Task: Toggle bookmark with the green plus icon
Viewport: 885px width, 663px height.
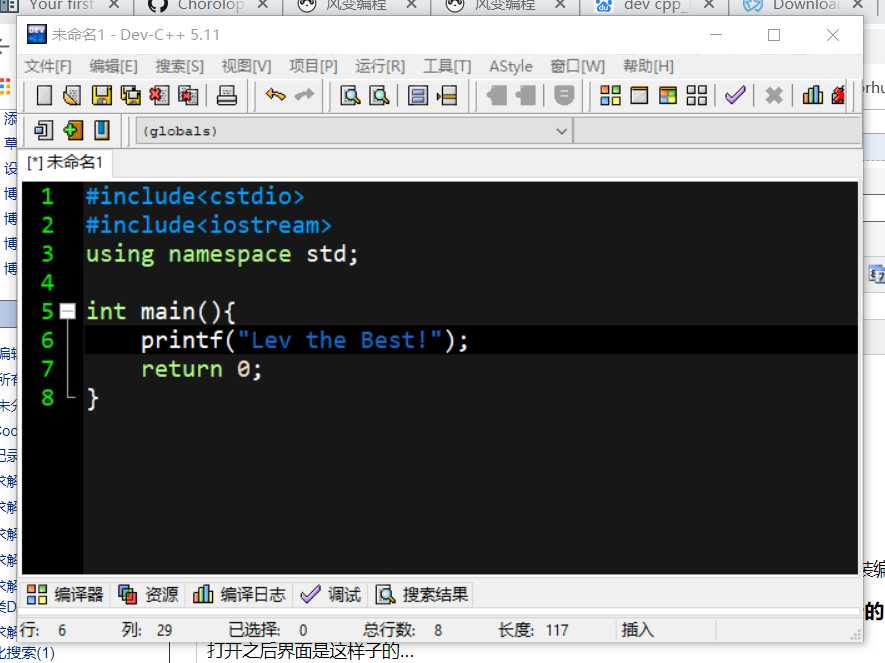Action: (73, 130)
